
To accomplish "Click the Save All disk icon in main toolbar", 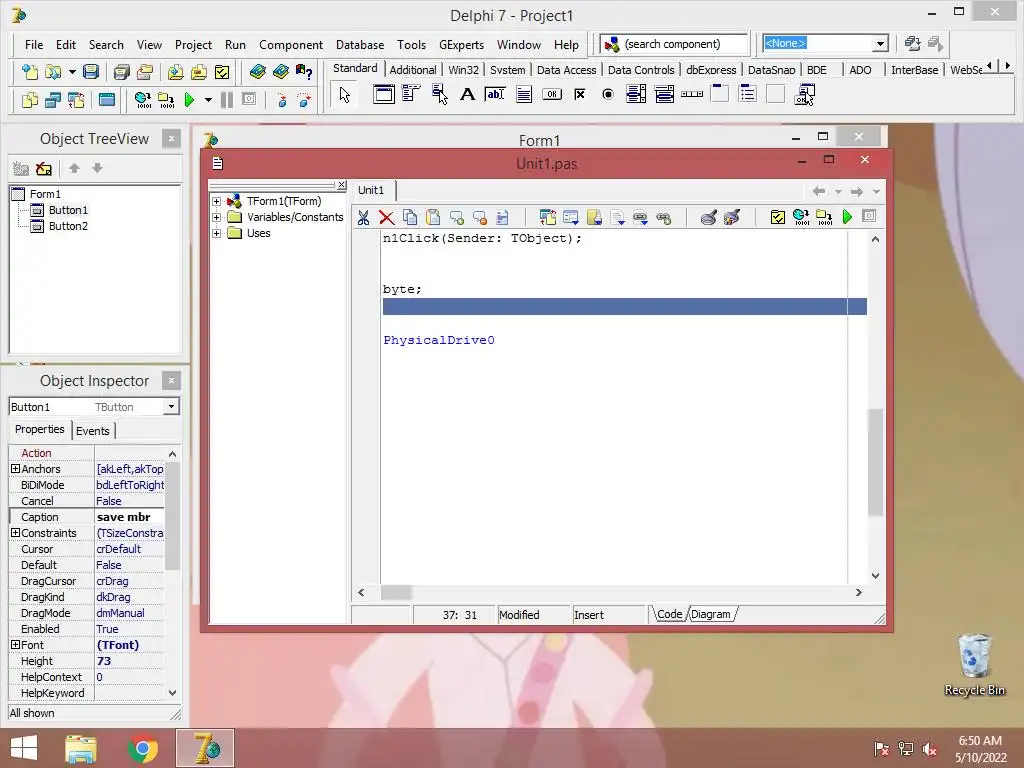I will coord(121,72).
